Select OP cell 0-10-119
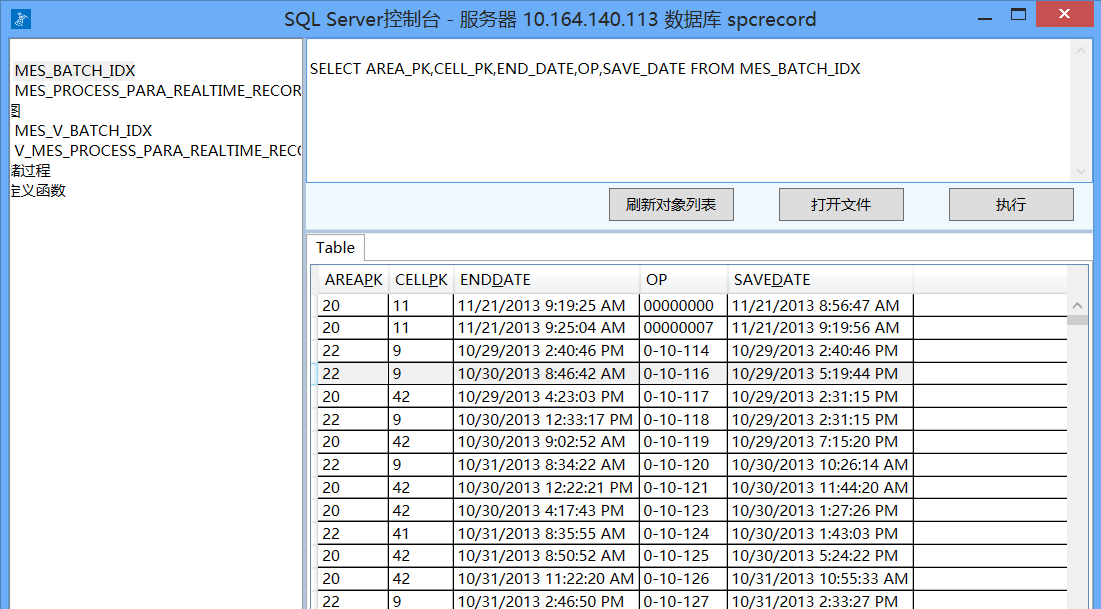1101x609 pixels. coord(683,442)
